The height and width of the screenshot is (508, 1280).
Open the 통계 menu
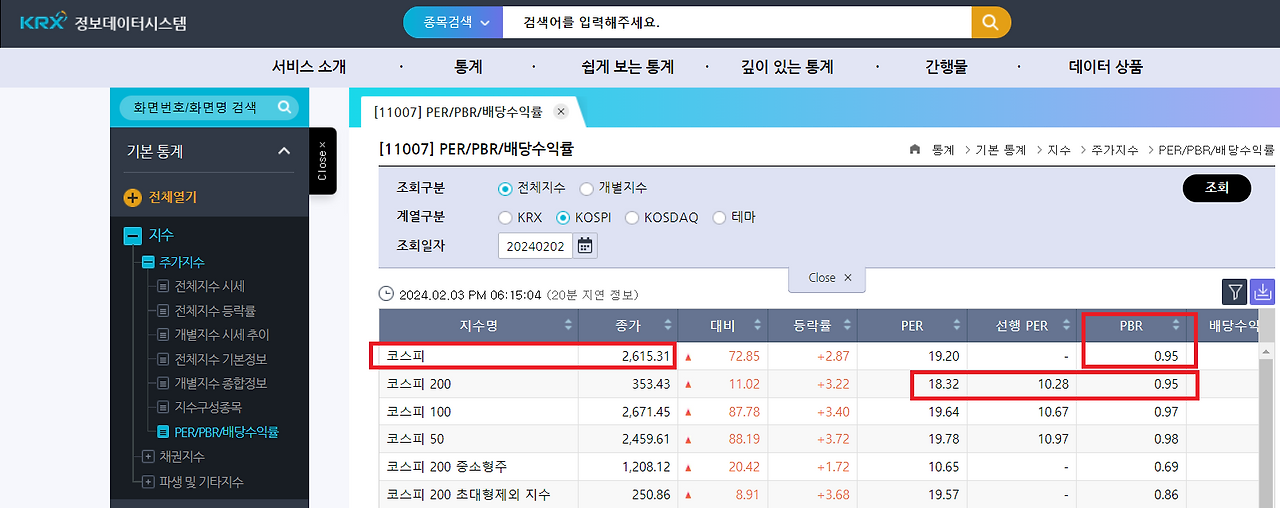tap(468, 67)
